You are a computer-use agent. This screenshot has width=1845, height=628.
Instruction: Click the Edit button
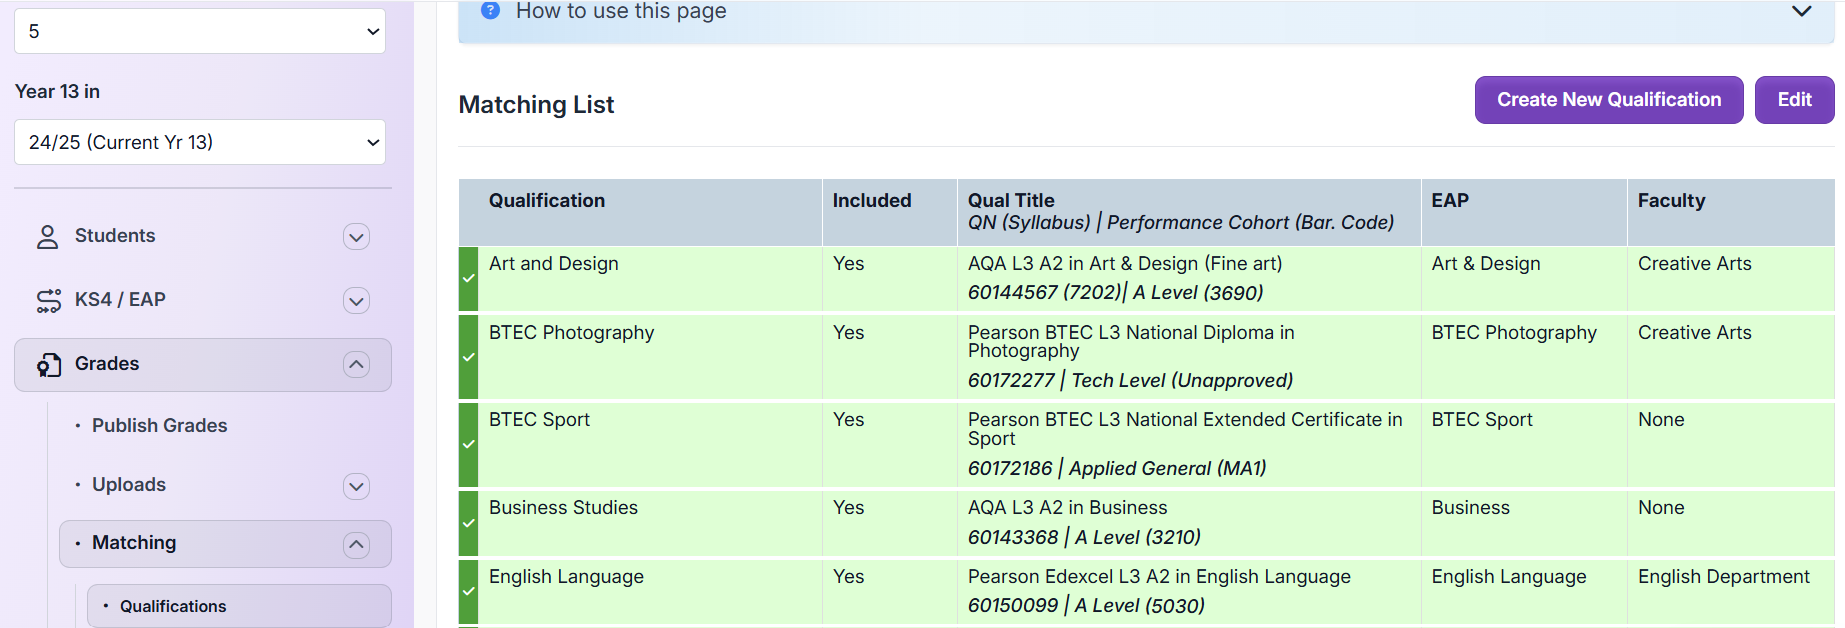(x=1794, y=100)
